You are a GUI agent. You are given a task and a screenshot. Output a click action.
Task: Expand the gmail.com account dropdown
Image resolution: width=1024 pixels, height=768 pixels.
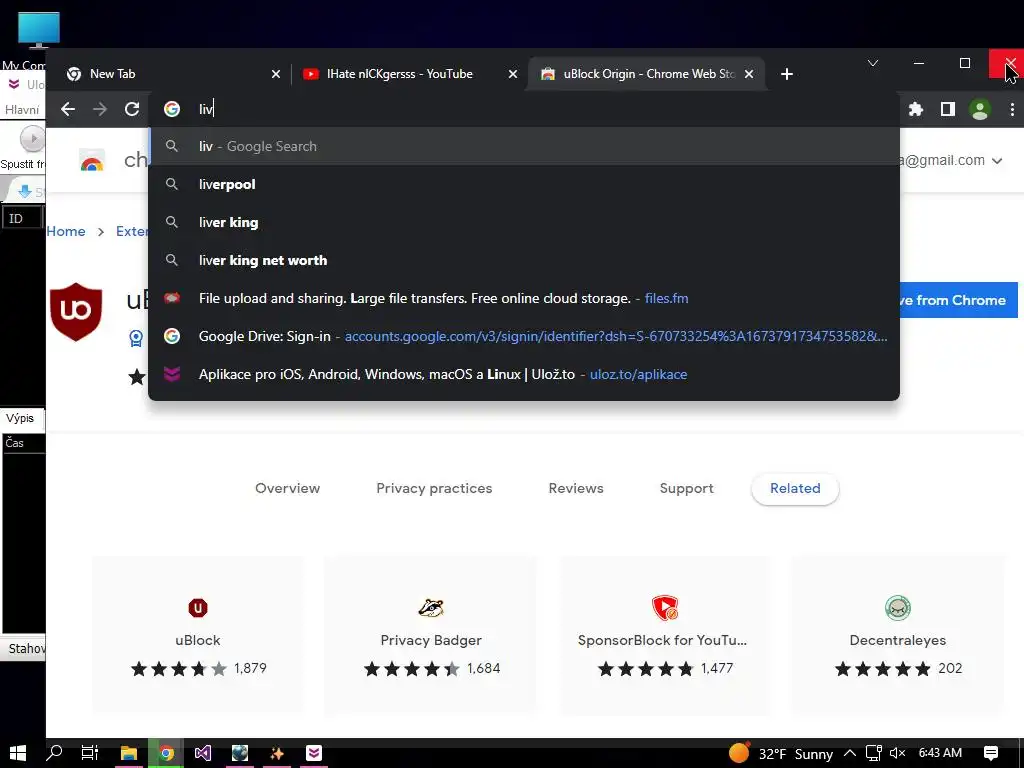coord(997,161)
